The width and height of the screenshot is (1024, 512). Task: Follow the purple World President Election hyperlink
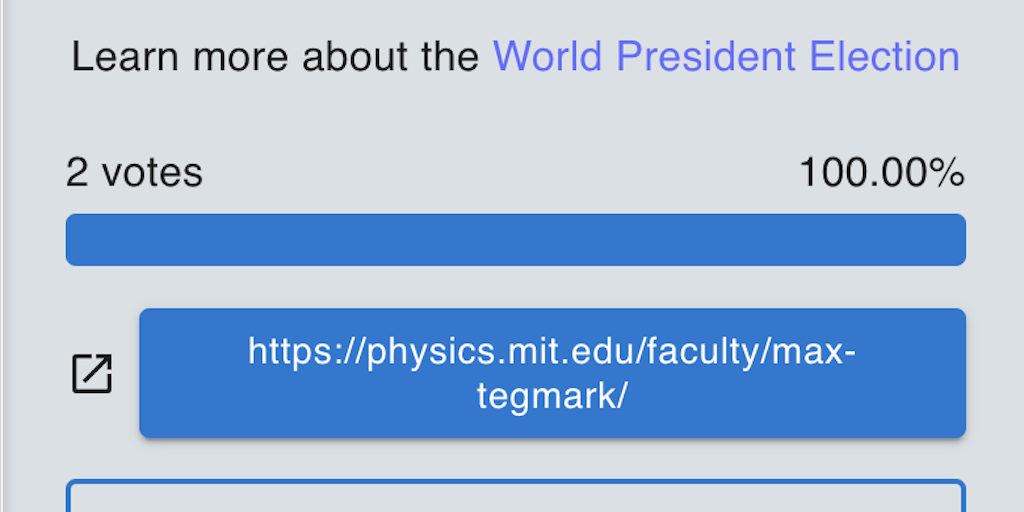coord(726,57)
